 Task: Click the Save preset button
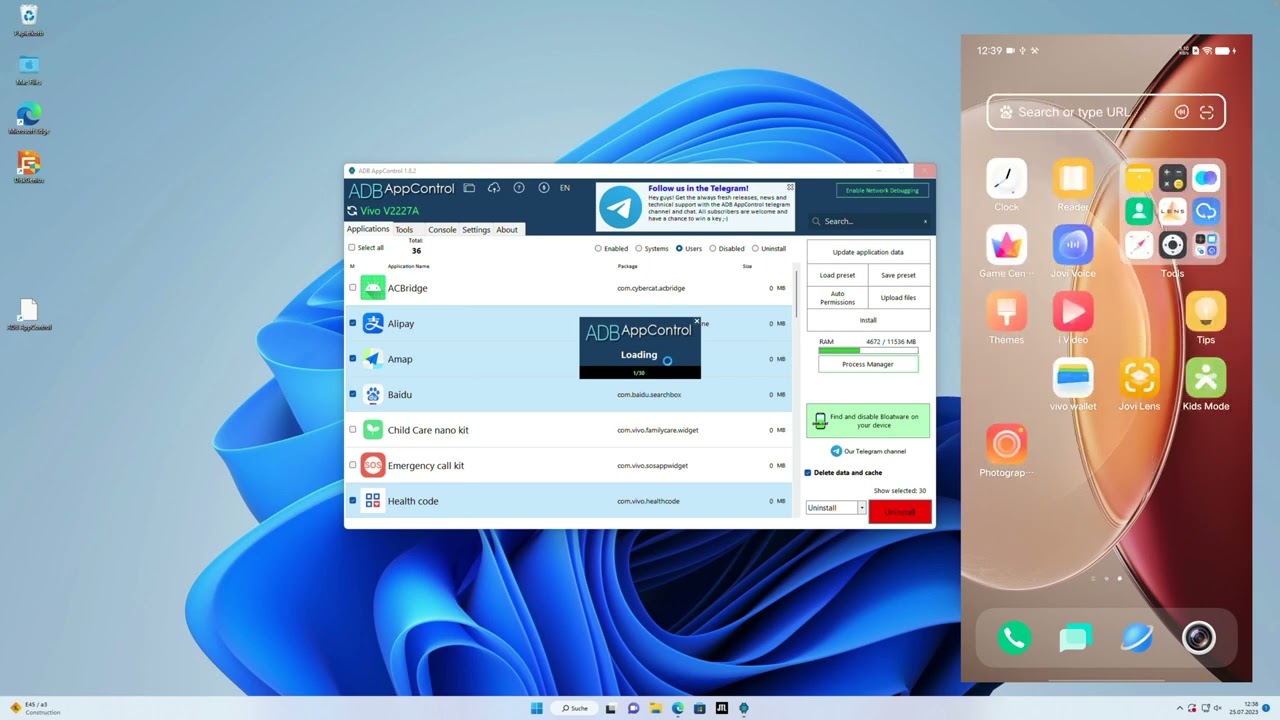pos(898,275)
